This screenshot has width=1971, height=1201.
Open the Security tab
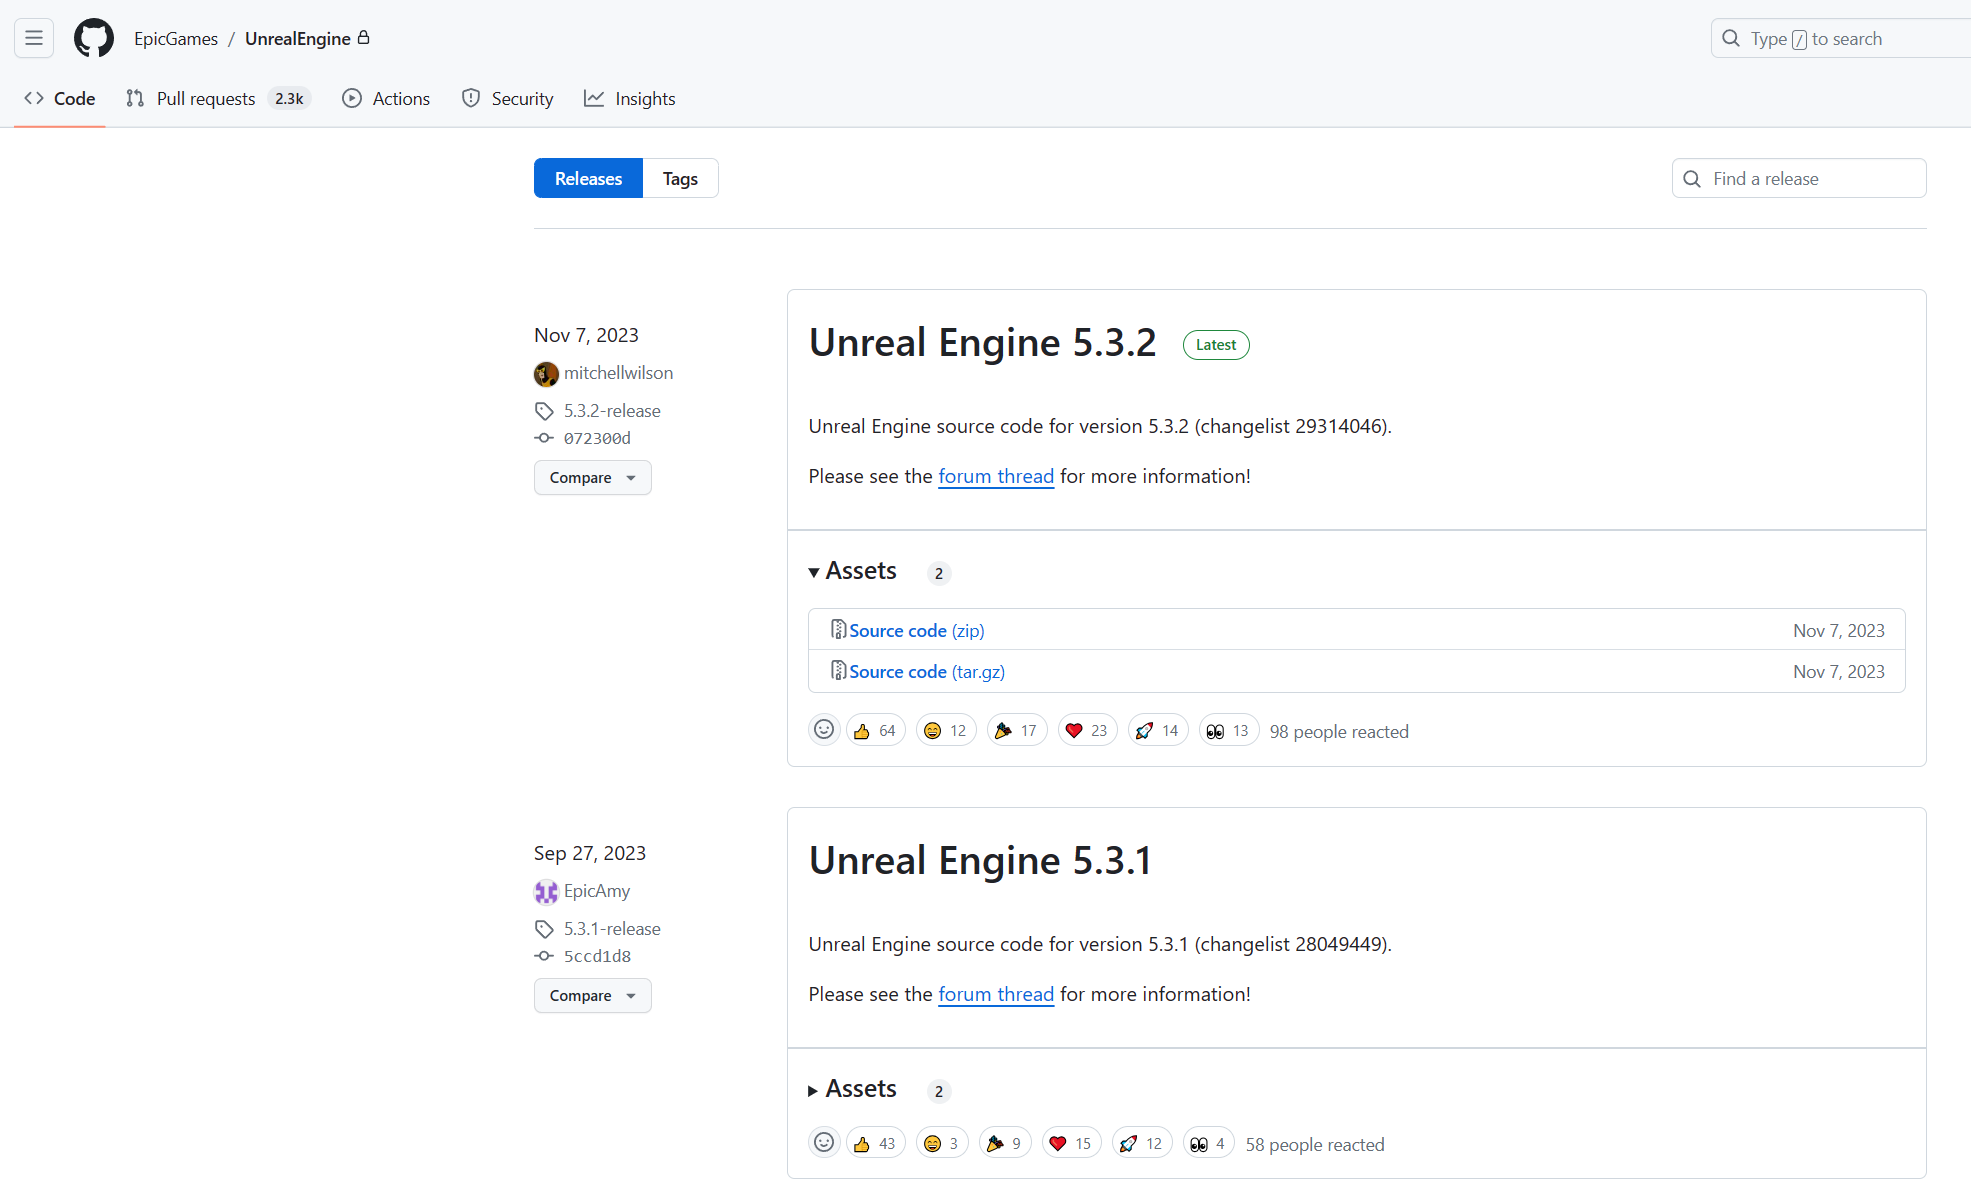click(x=507, y=98)
